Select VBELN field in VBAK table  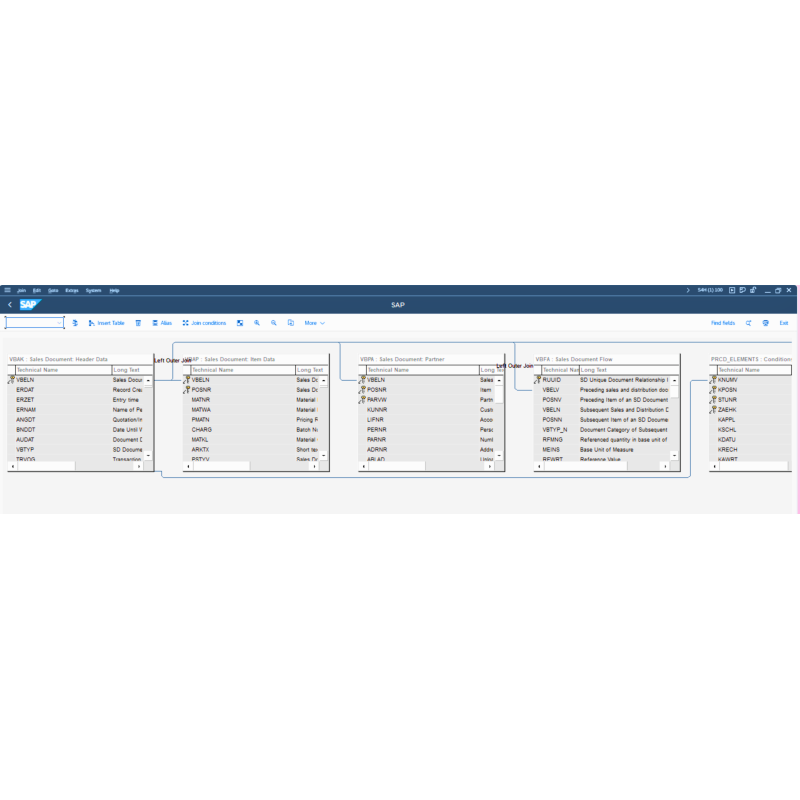pyautogui.click(x=26, y=380)
